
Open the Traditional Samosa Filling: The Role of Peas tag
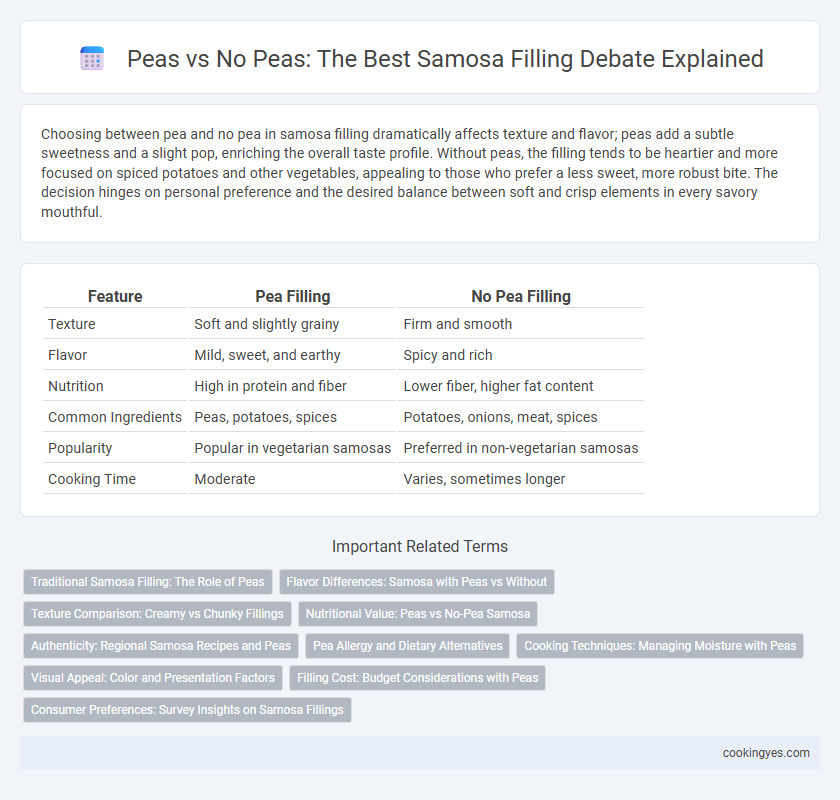pyautogui.click(x=148, y=582)
